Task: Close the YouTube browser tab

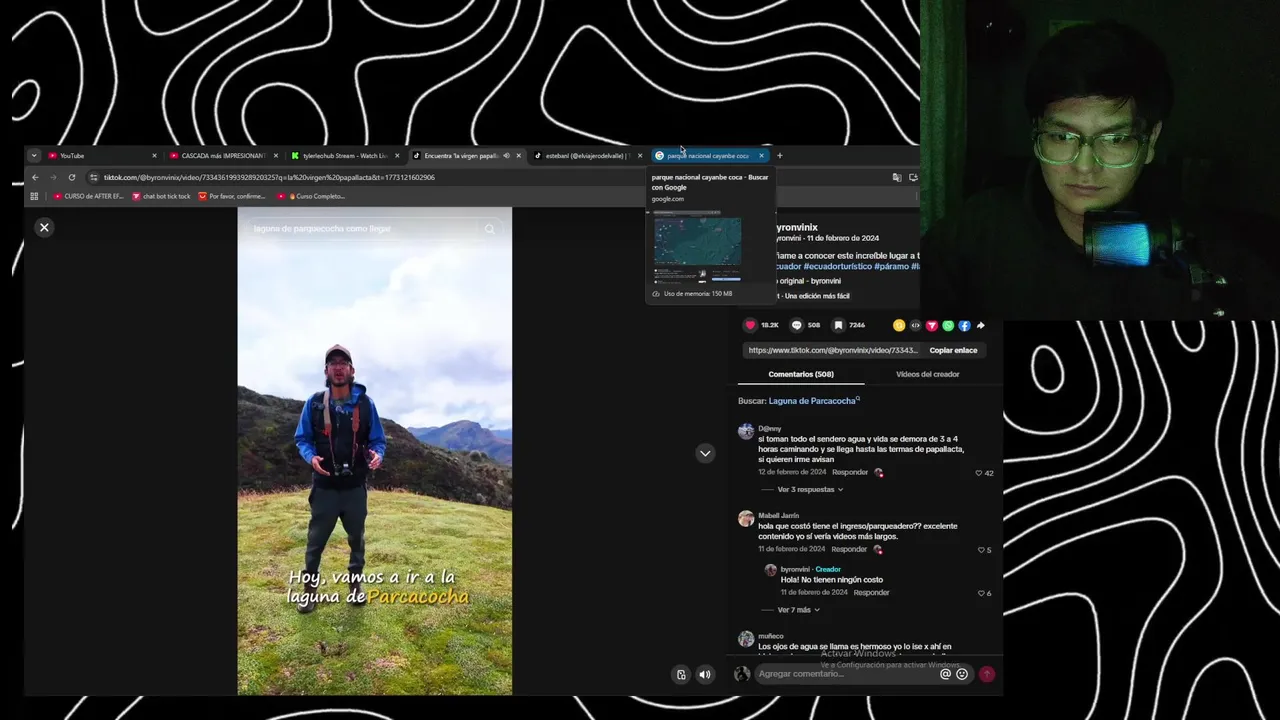Action: pyautogui.click(x=154, y=156)
